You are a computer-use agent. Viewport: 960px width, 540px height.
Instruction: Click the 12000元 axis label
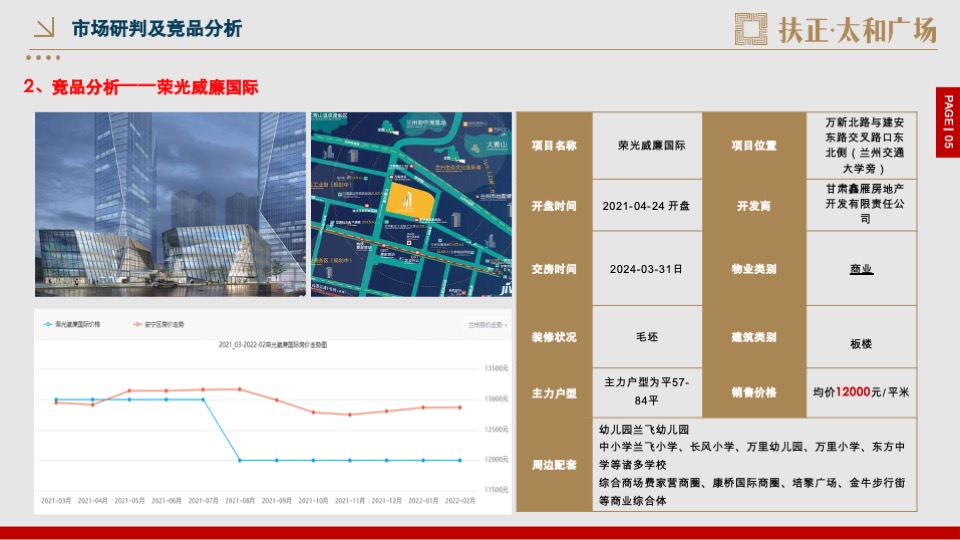pos(496,459)
